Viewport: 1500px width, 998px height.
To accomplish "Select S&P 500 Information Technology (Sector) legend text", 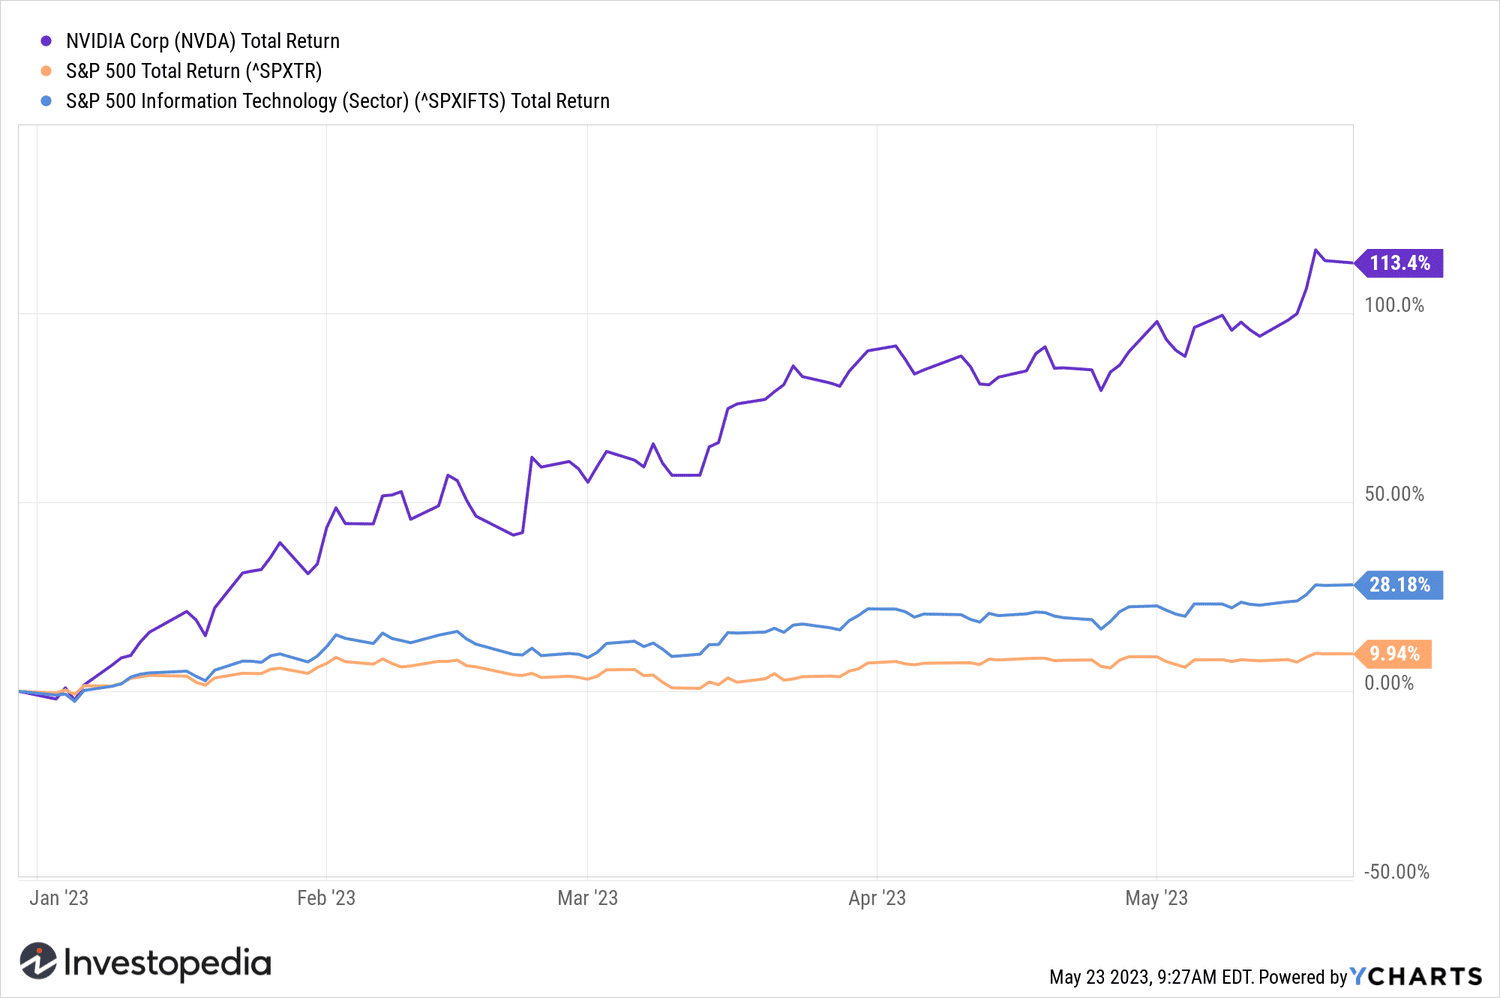I will pos(338,101).
